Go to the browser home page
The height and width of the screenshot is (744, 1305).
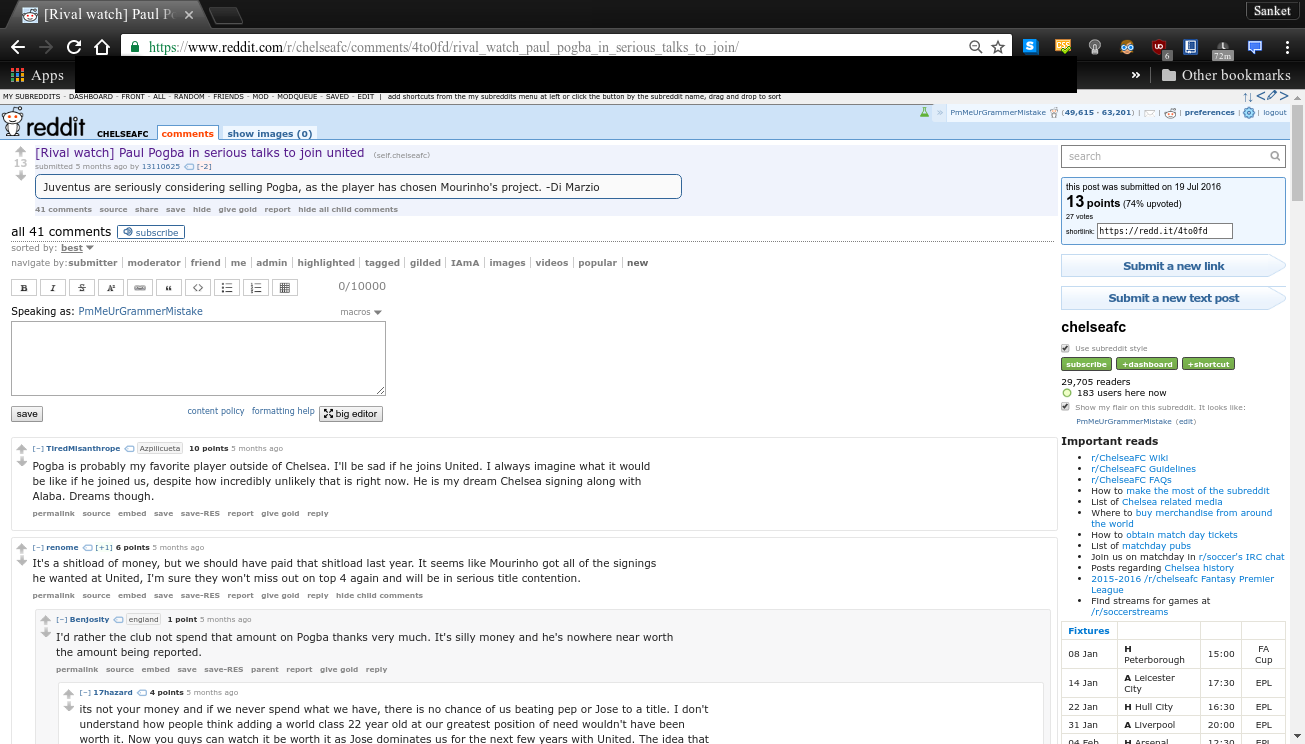(x=102, y=47)
